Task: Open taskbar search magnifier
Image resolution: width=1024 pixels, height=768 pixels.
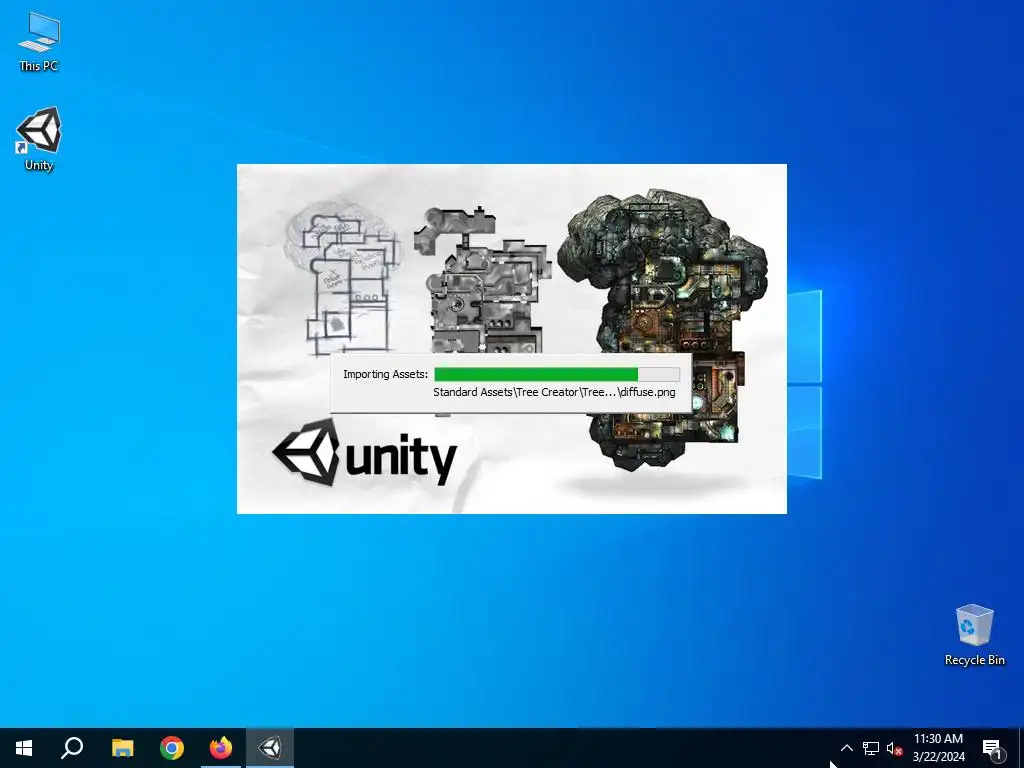Action: pos(72,748)
